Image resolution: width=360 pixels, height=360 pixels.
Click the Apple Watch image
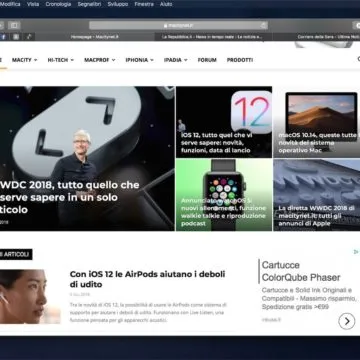[x=224, y=192]
